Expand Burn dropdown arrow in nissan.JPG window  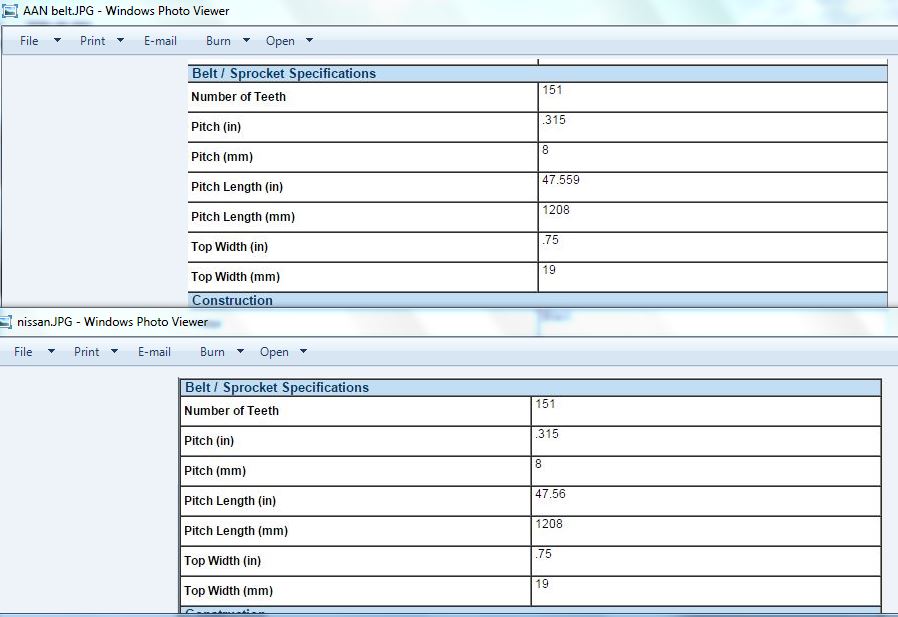tap(240, 352)
